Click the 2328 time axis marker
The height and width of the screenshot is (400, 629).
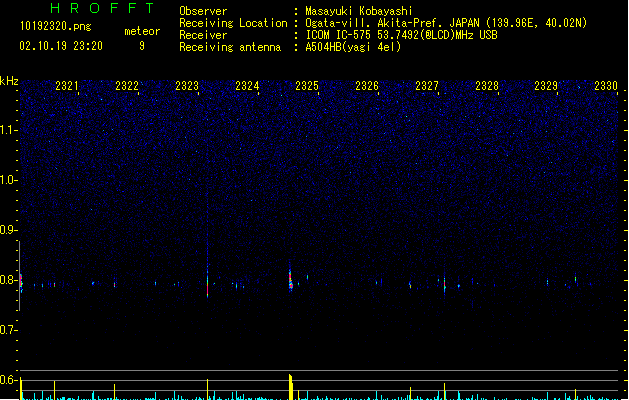point(487,86)
